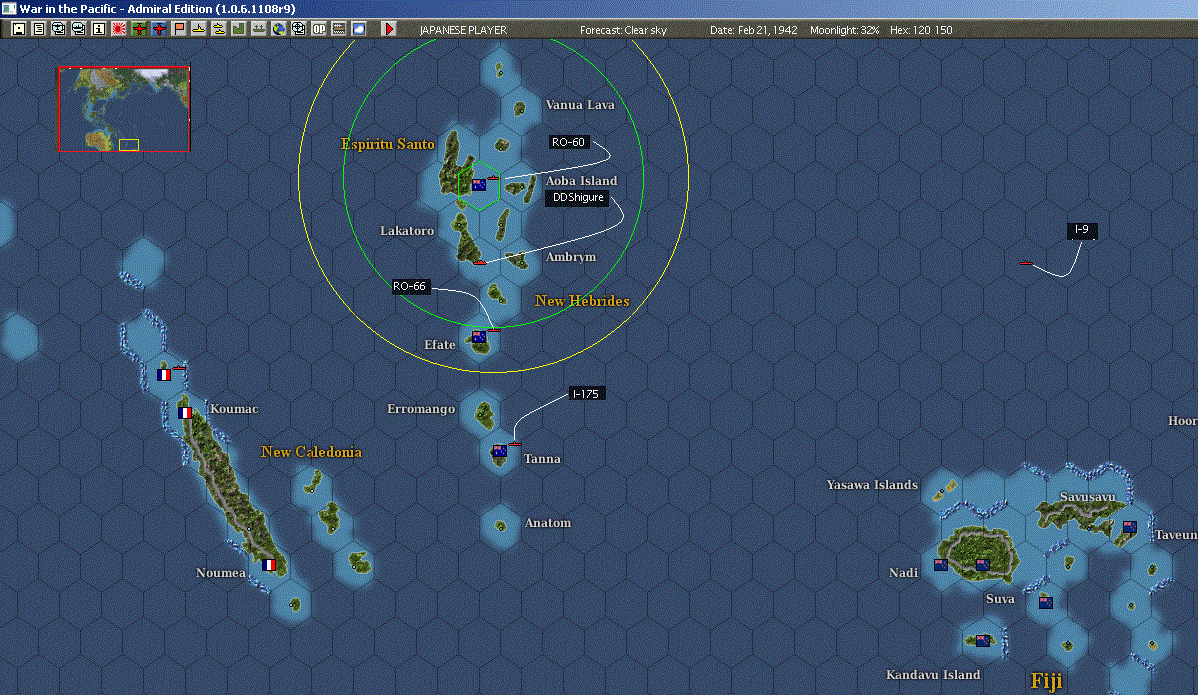Click the striped list toolbar icon
This screenshot has height=695, width=1198.
(x=338, y=29)
